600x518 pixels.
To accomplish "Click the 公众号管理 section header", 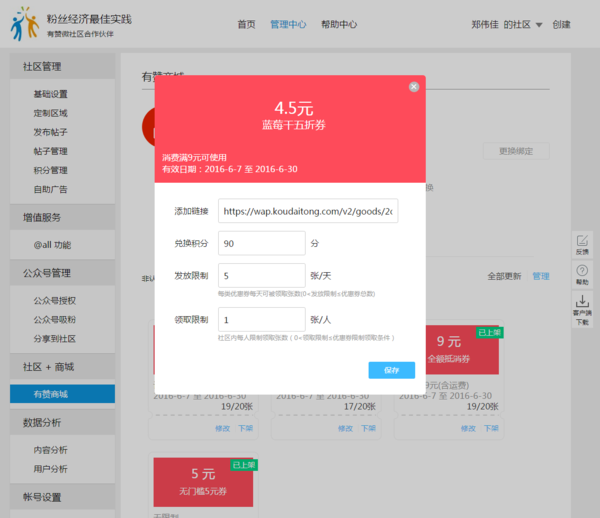I will pyautogui.click(x=62, y=273).
